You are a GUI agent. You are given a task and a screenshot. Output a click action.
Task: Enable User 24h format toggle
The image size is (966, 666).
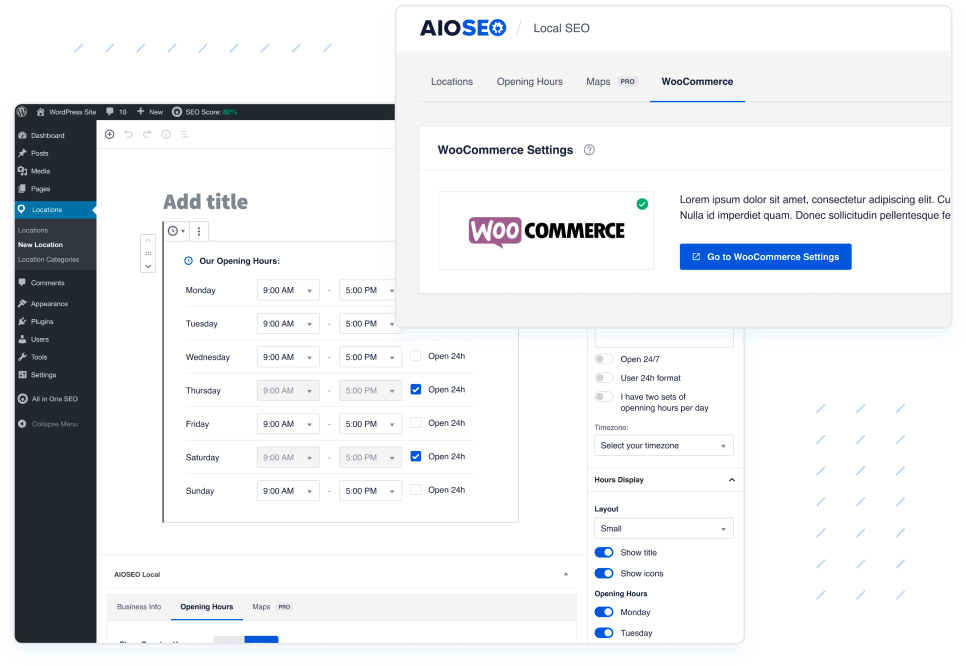[604, 378]
